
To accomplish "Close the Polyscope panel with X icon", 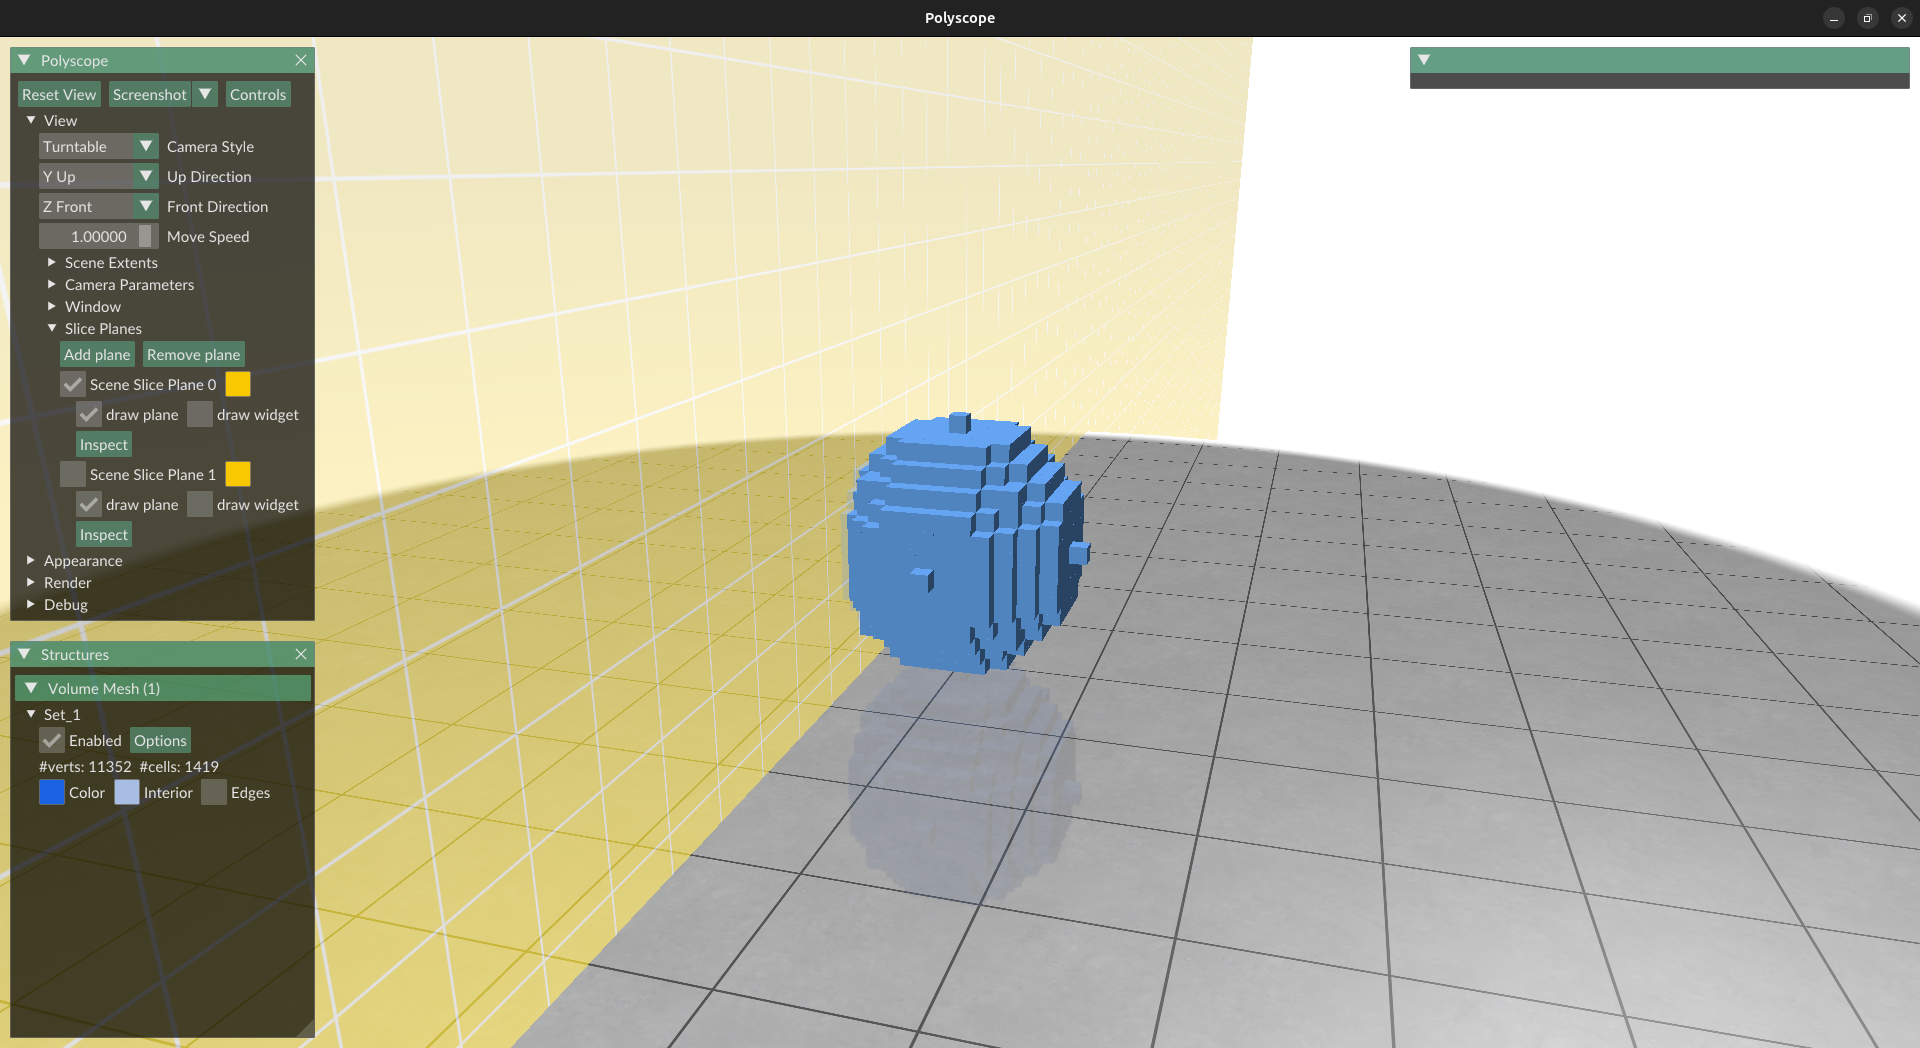I will click(x=301, y=61).
